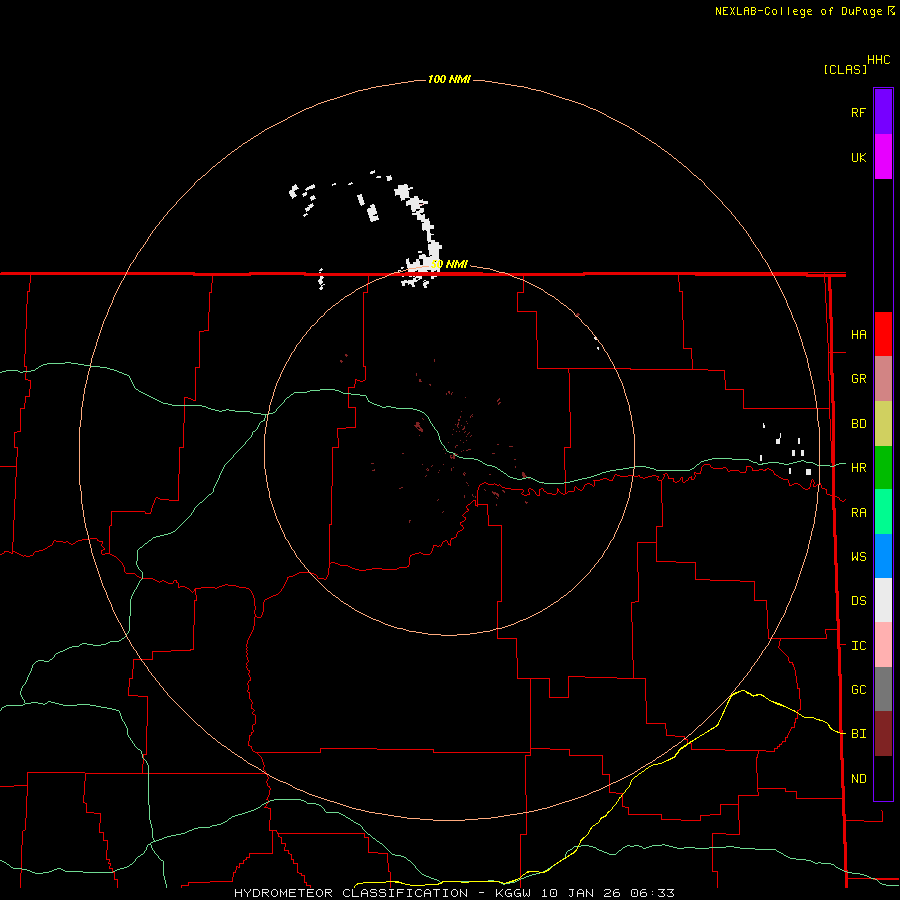Click the red HA color swatch

pyautogui.click(x=883, y=334)
